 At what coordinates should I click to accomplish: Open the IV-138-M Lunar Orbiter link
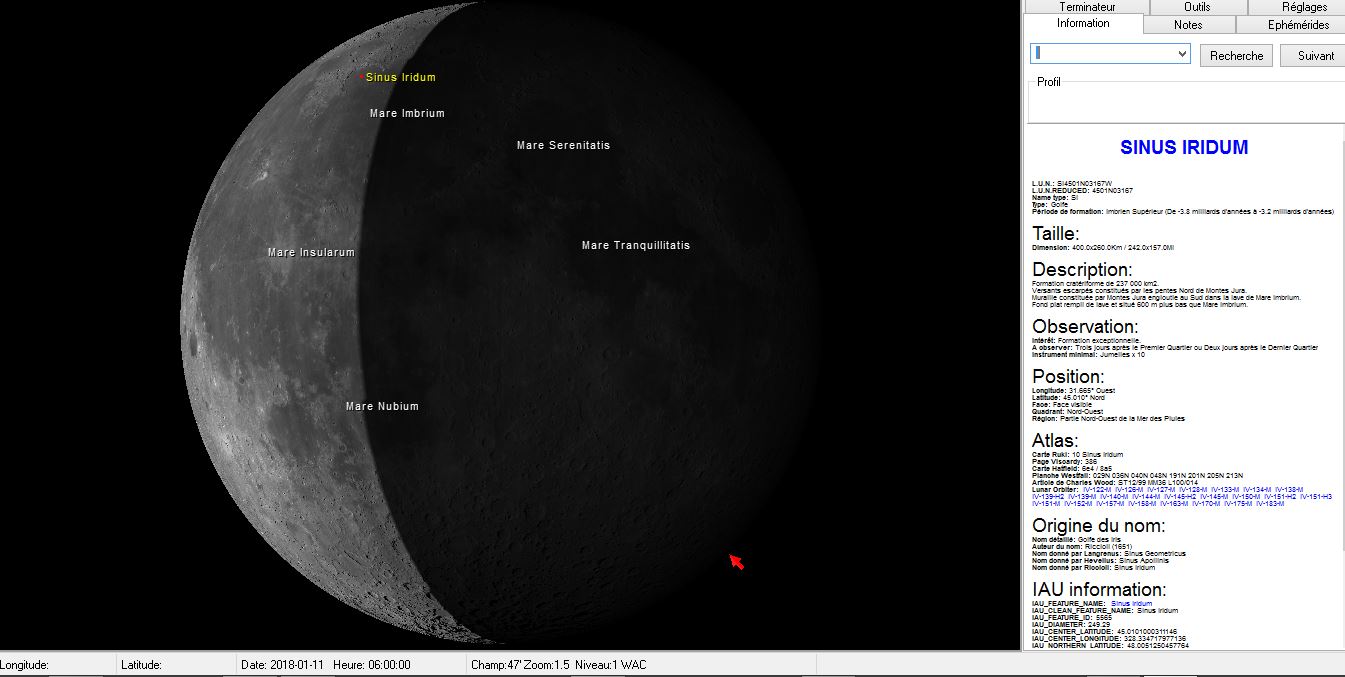click(x=1289, y=490)
